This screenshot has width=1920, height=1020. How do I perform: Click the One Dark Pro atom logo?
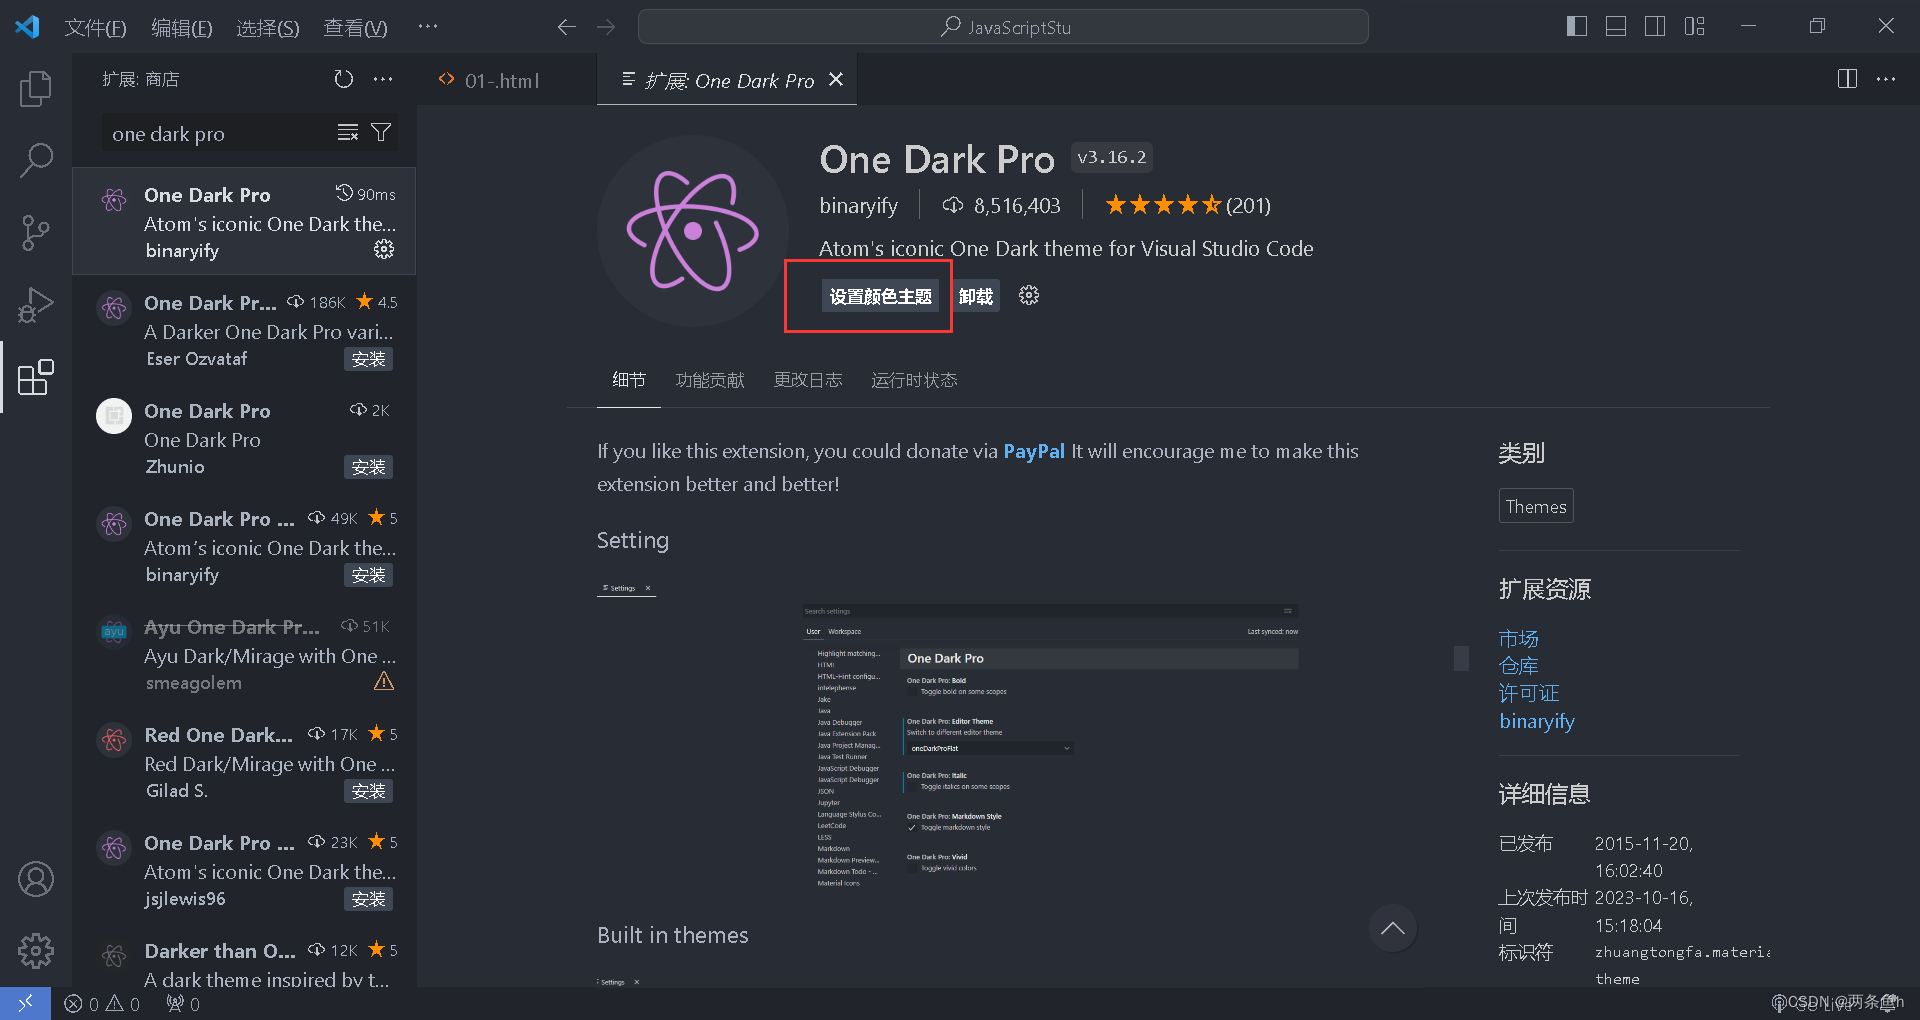(693, 231)
